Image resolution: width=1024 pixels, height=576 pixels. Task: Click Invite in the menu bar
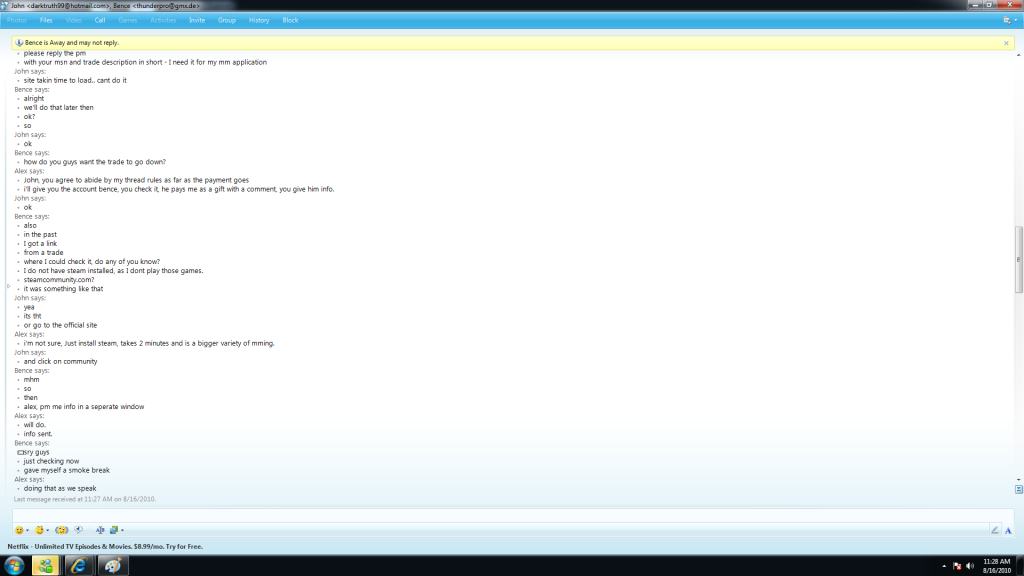[197, 20]
